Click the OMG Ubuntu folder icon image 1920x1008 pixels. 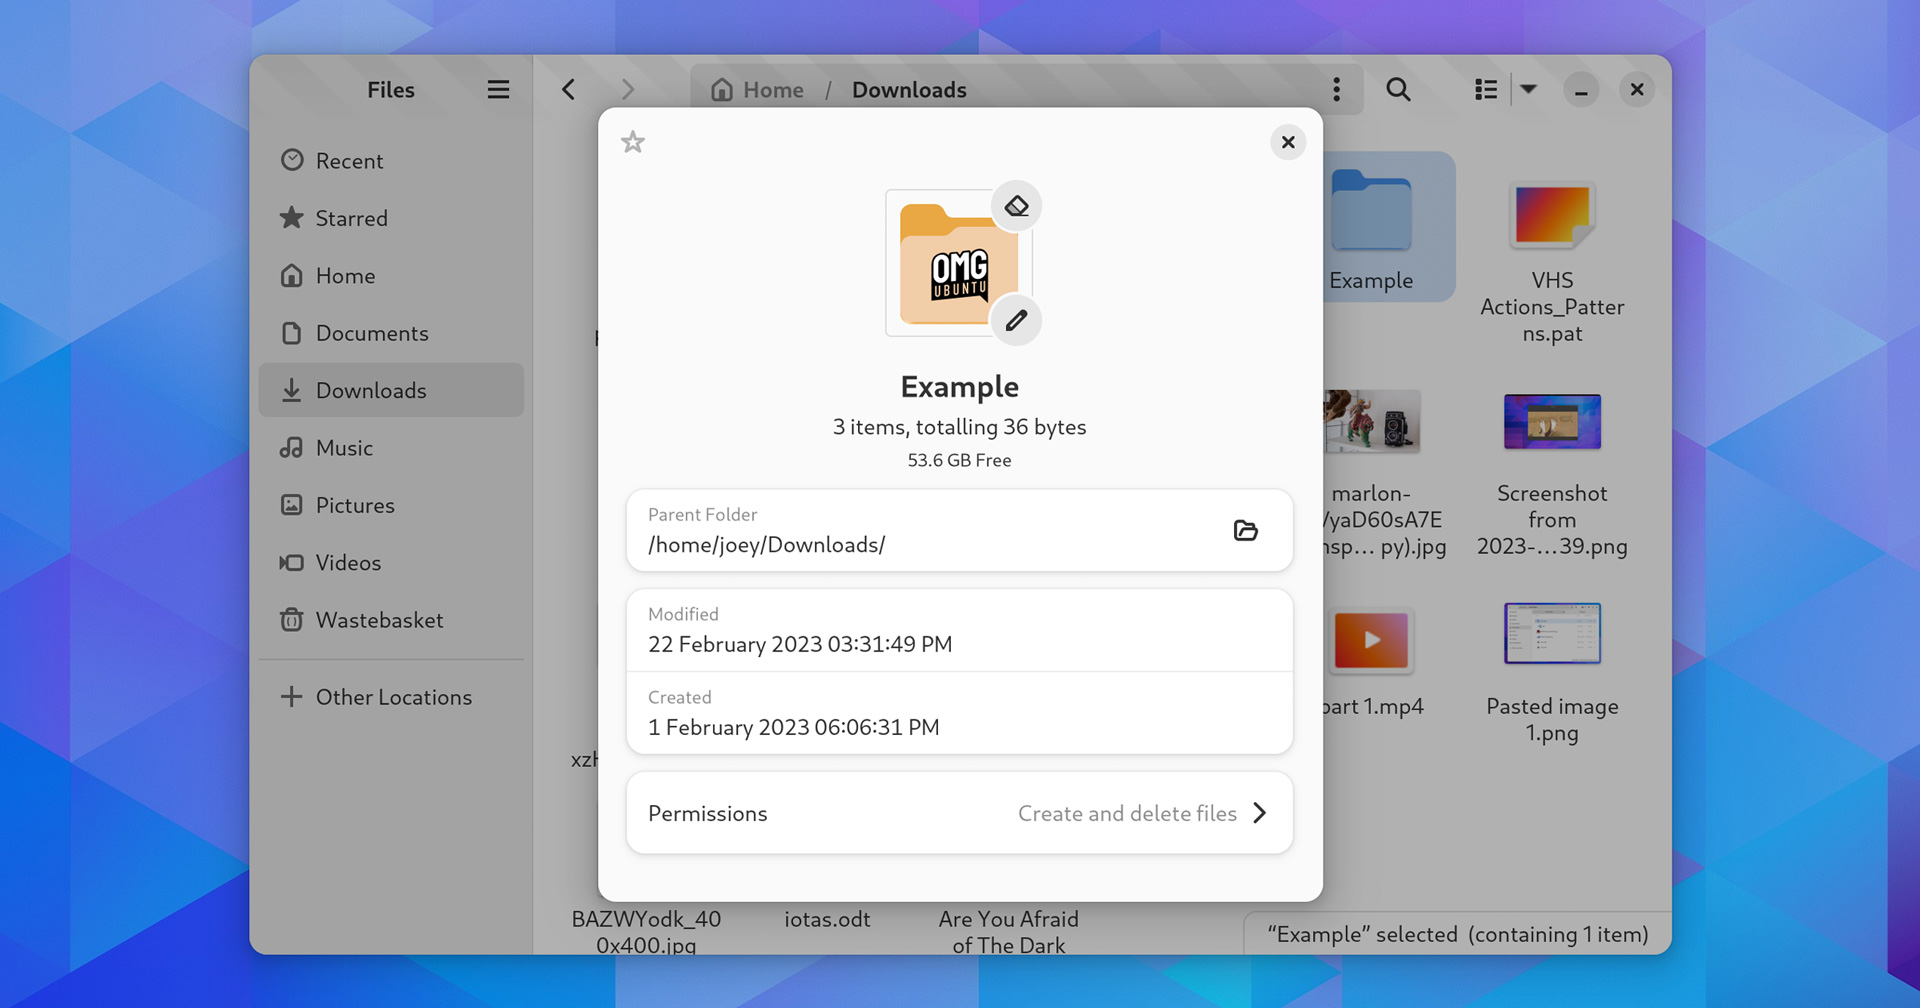[958, 263]
